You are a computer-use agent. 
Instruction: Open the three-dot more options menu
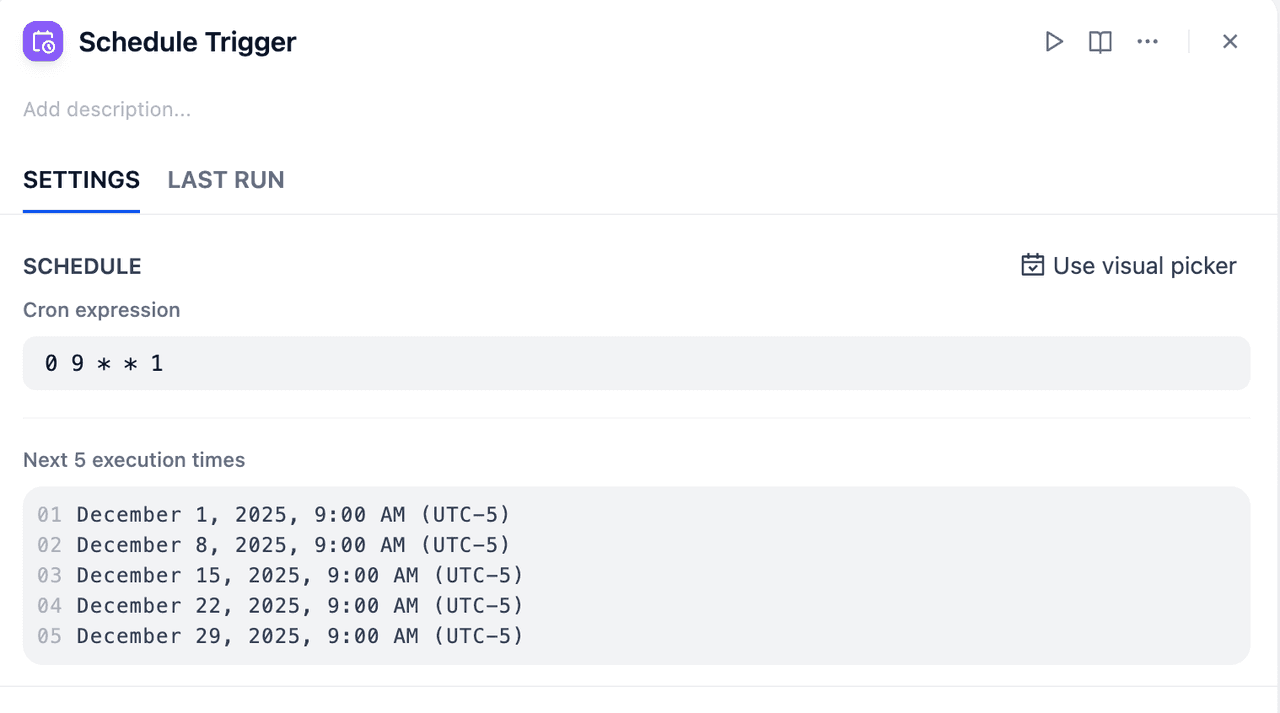[x=1147, y=42]
